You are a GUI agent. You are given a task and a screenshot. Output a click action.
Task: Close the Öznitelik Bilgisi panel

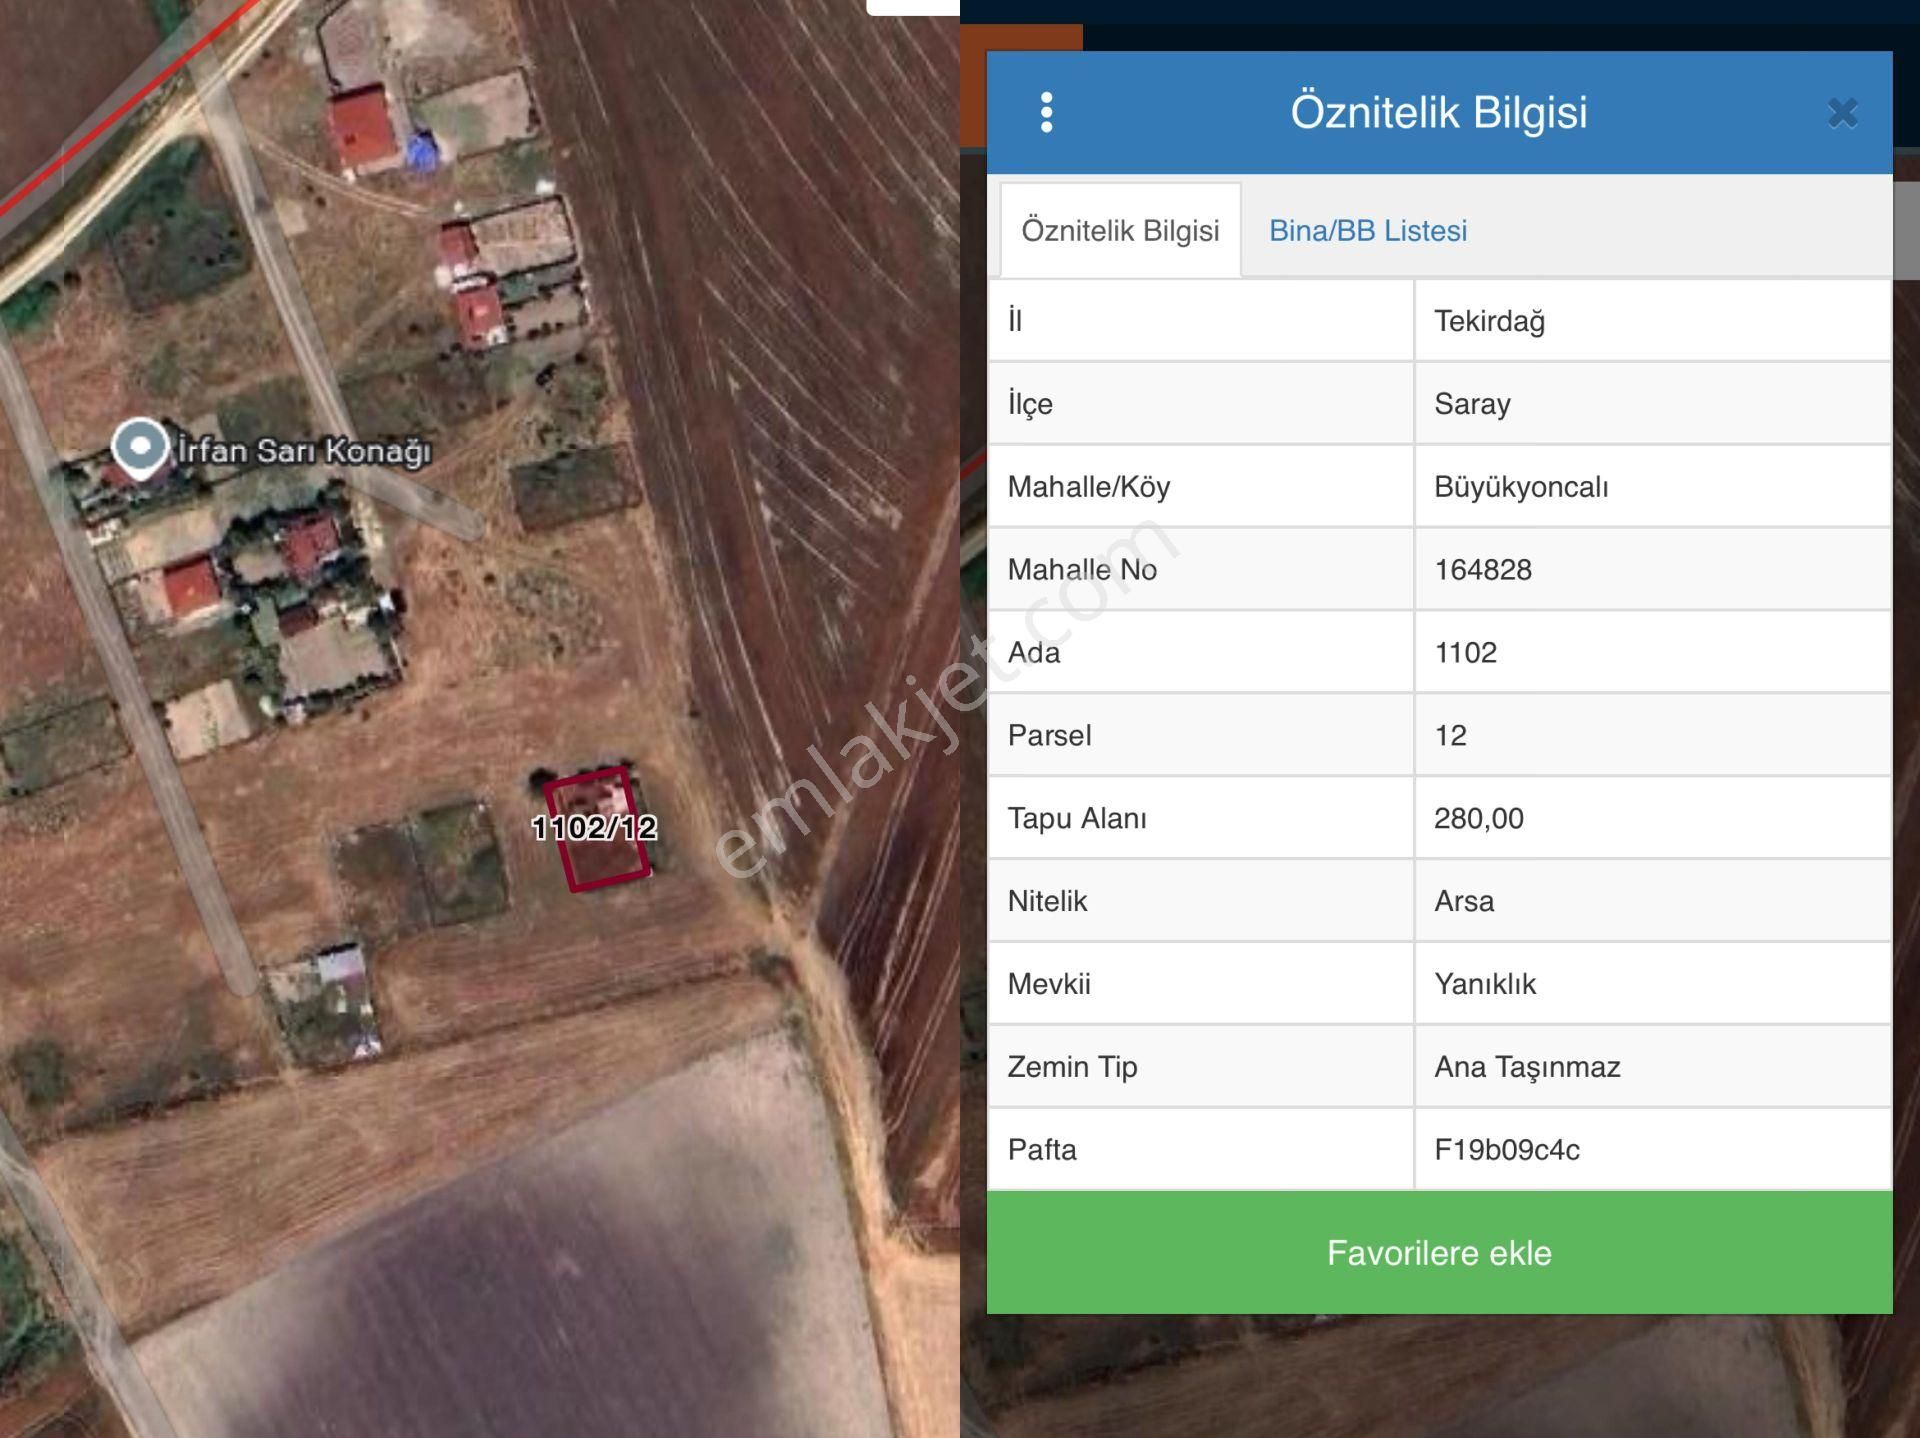coord(1842,113)
